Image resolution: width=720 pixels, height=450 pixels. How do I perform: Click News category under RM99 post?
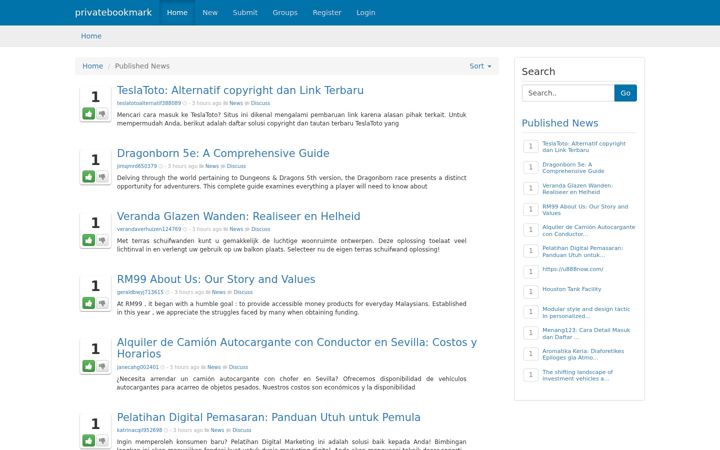(219, 292)
